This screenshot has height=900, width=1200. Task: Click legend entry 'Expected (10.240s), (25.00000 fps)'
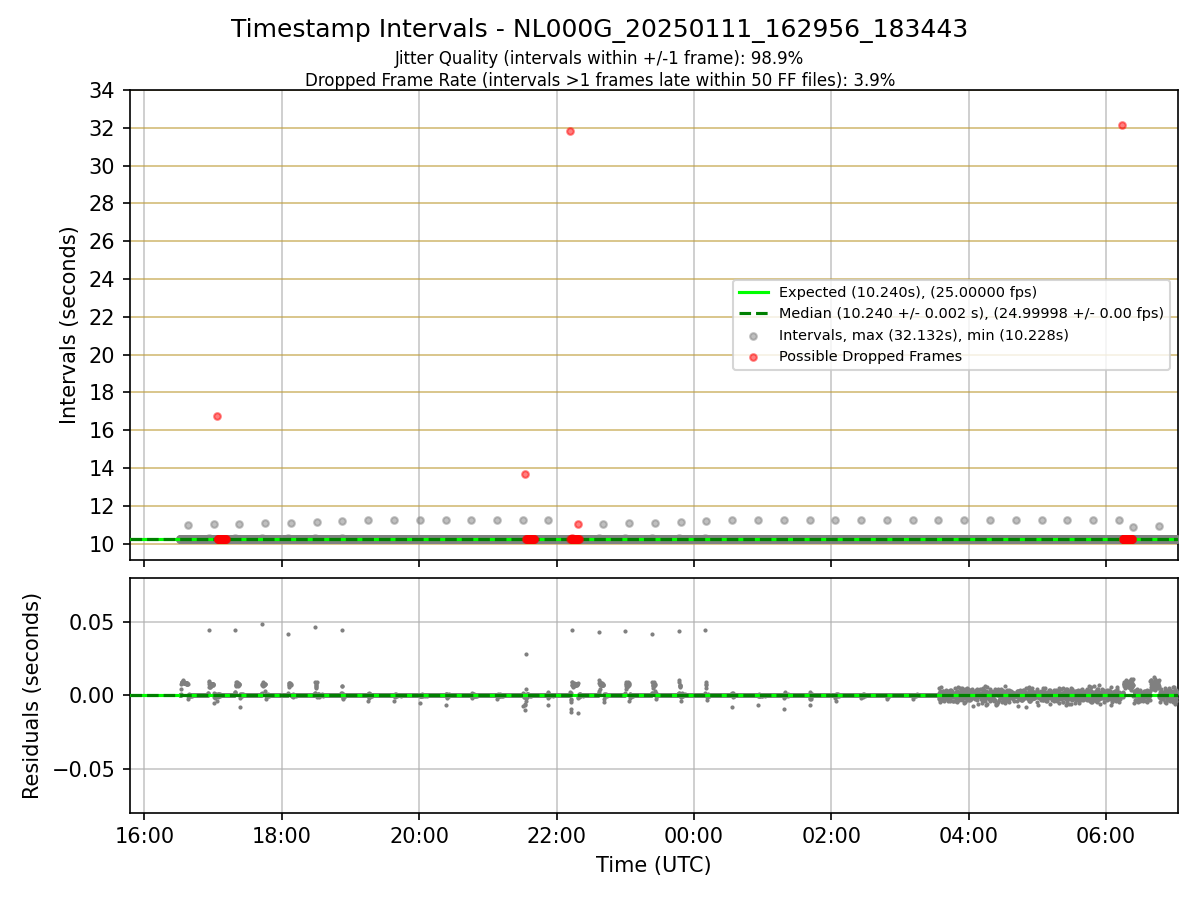click(908, 292)
